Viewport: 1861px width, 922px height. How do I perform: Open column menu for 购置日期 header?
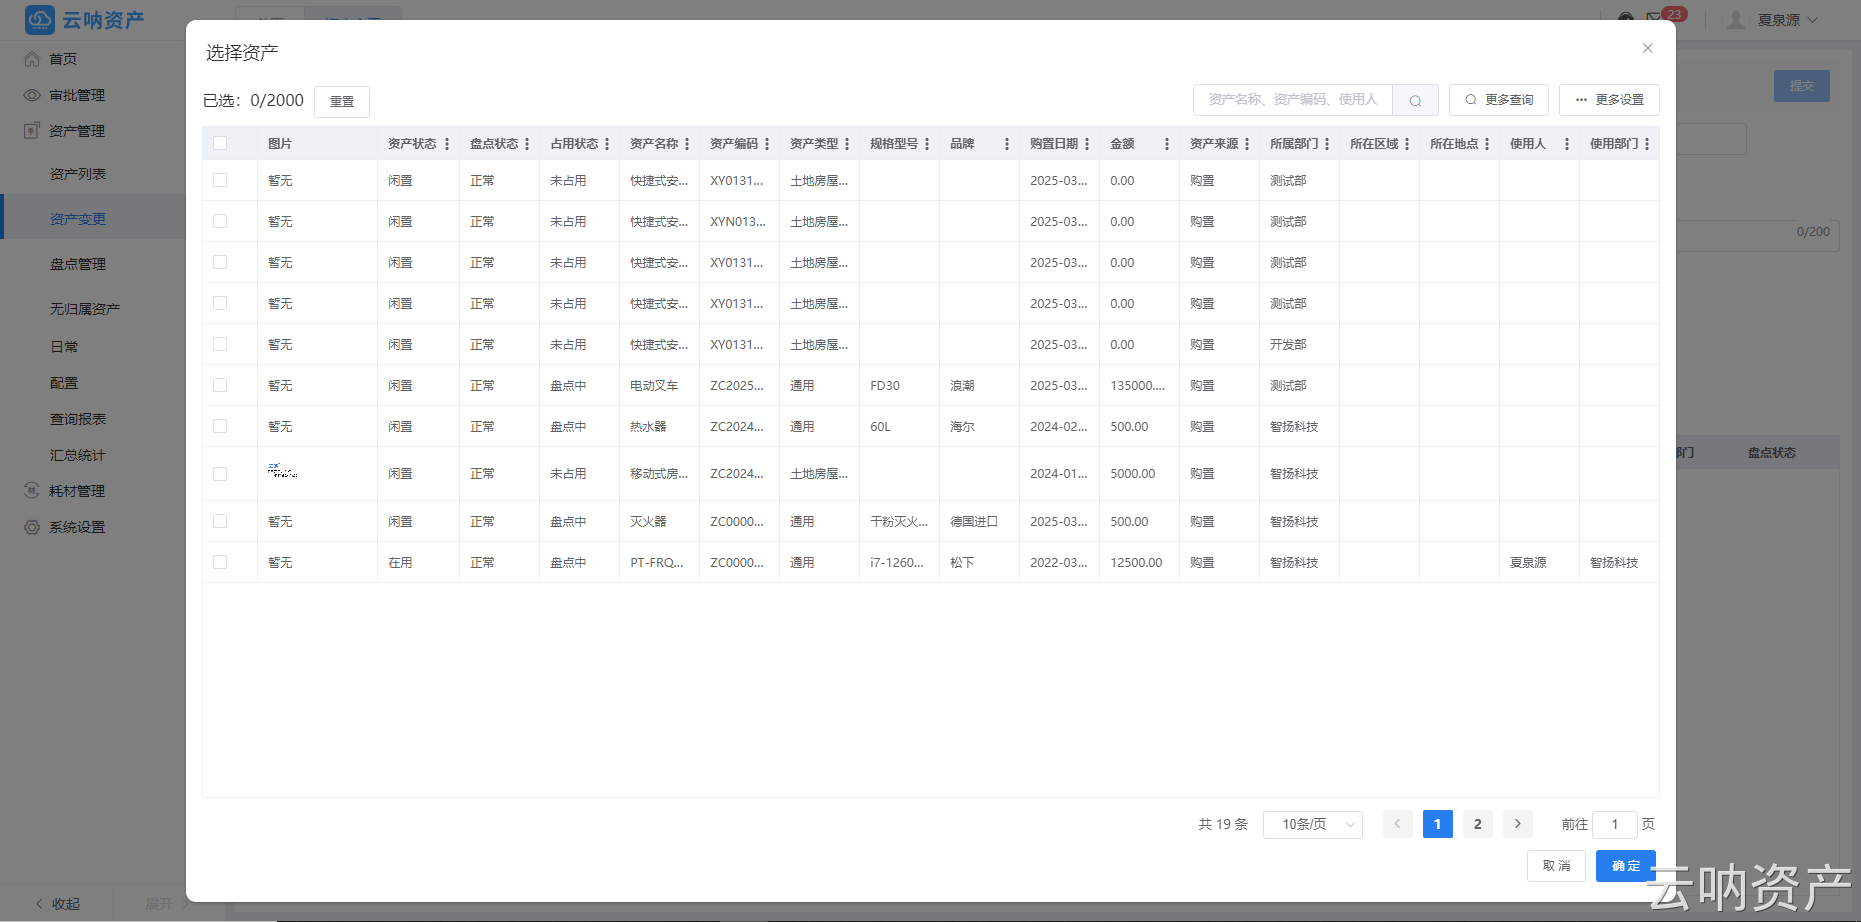(x=1087, y=144)
